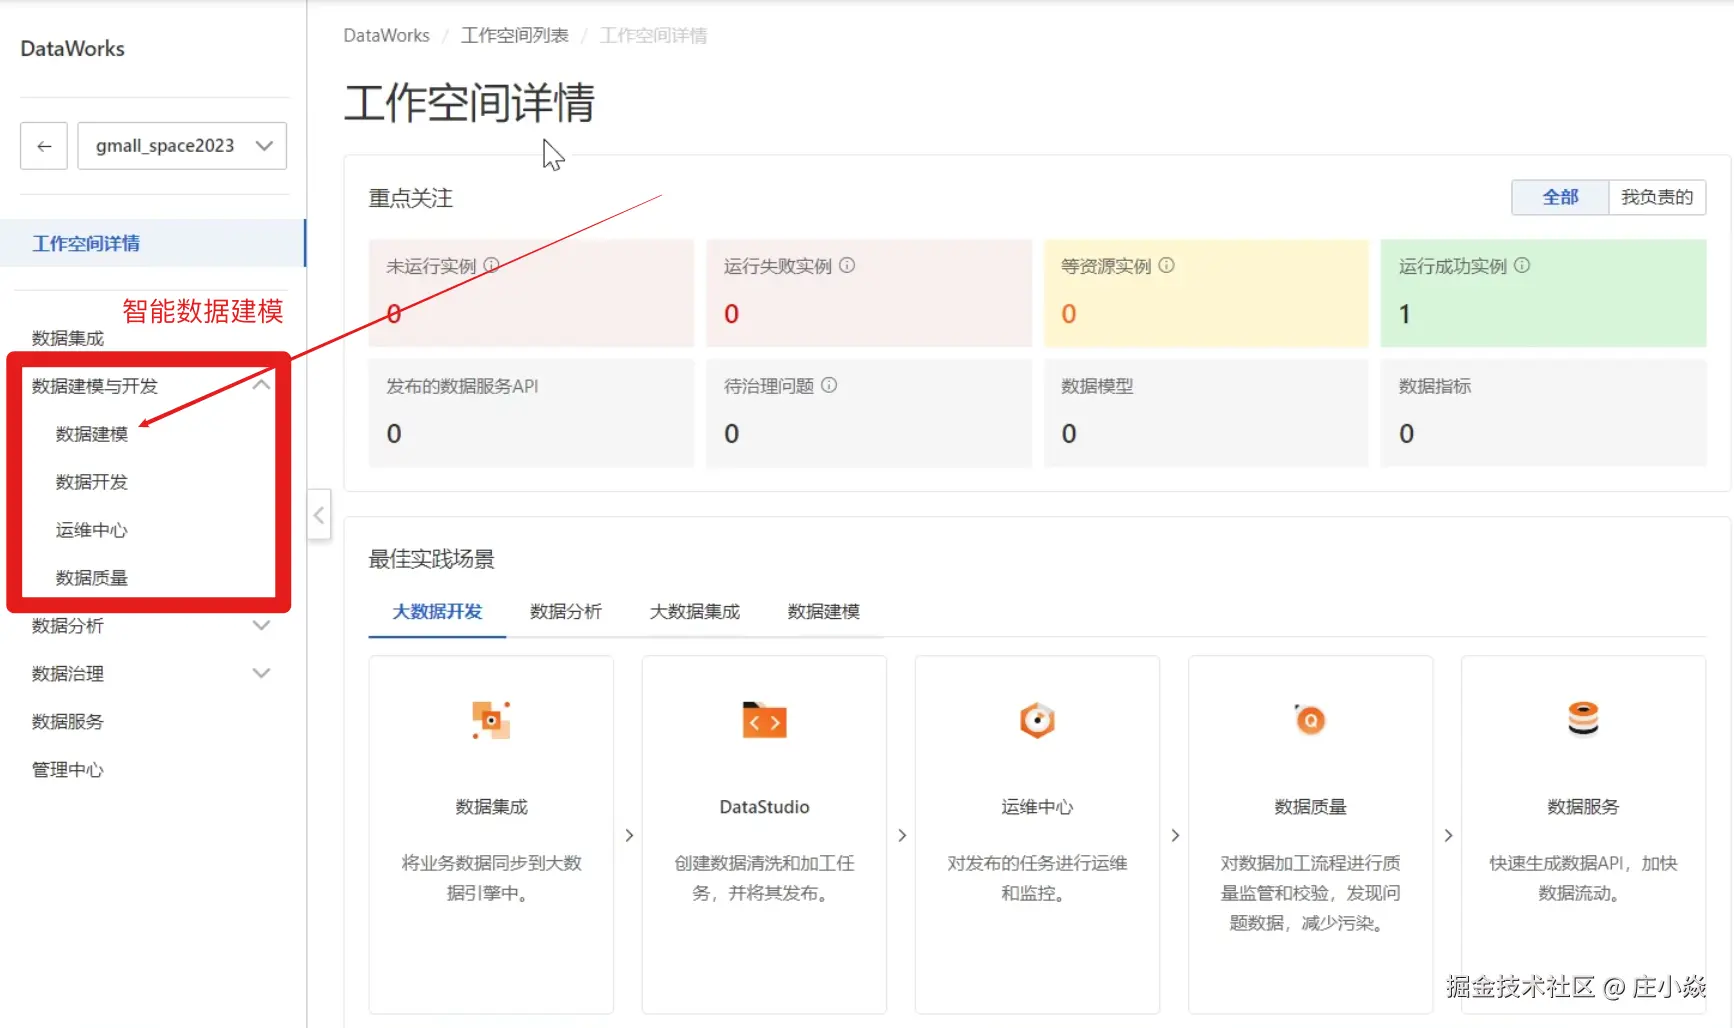Click the 数据服务 card icon
1734x1028 pixels.
tap(1583, 718)
